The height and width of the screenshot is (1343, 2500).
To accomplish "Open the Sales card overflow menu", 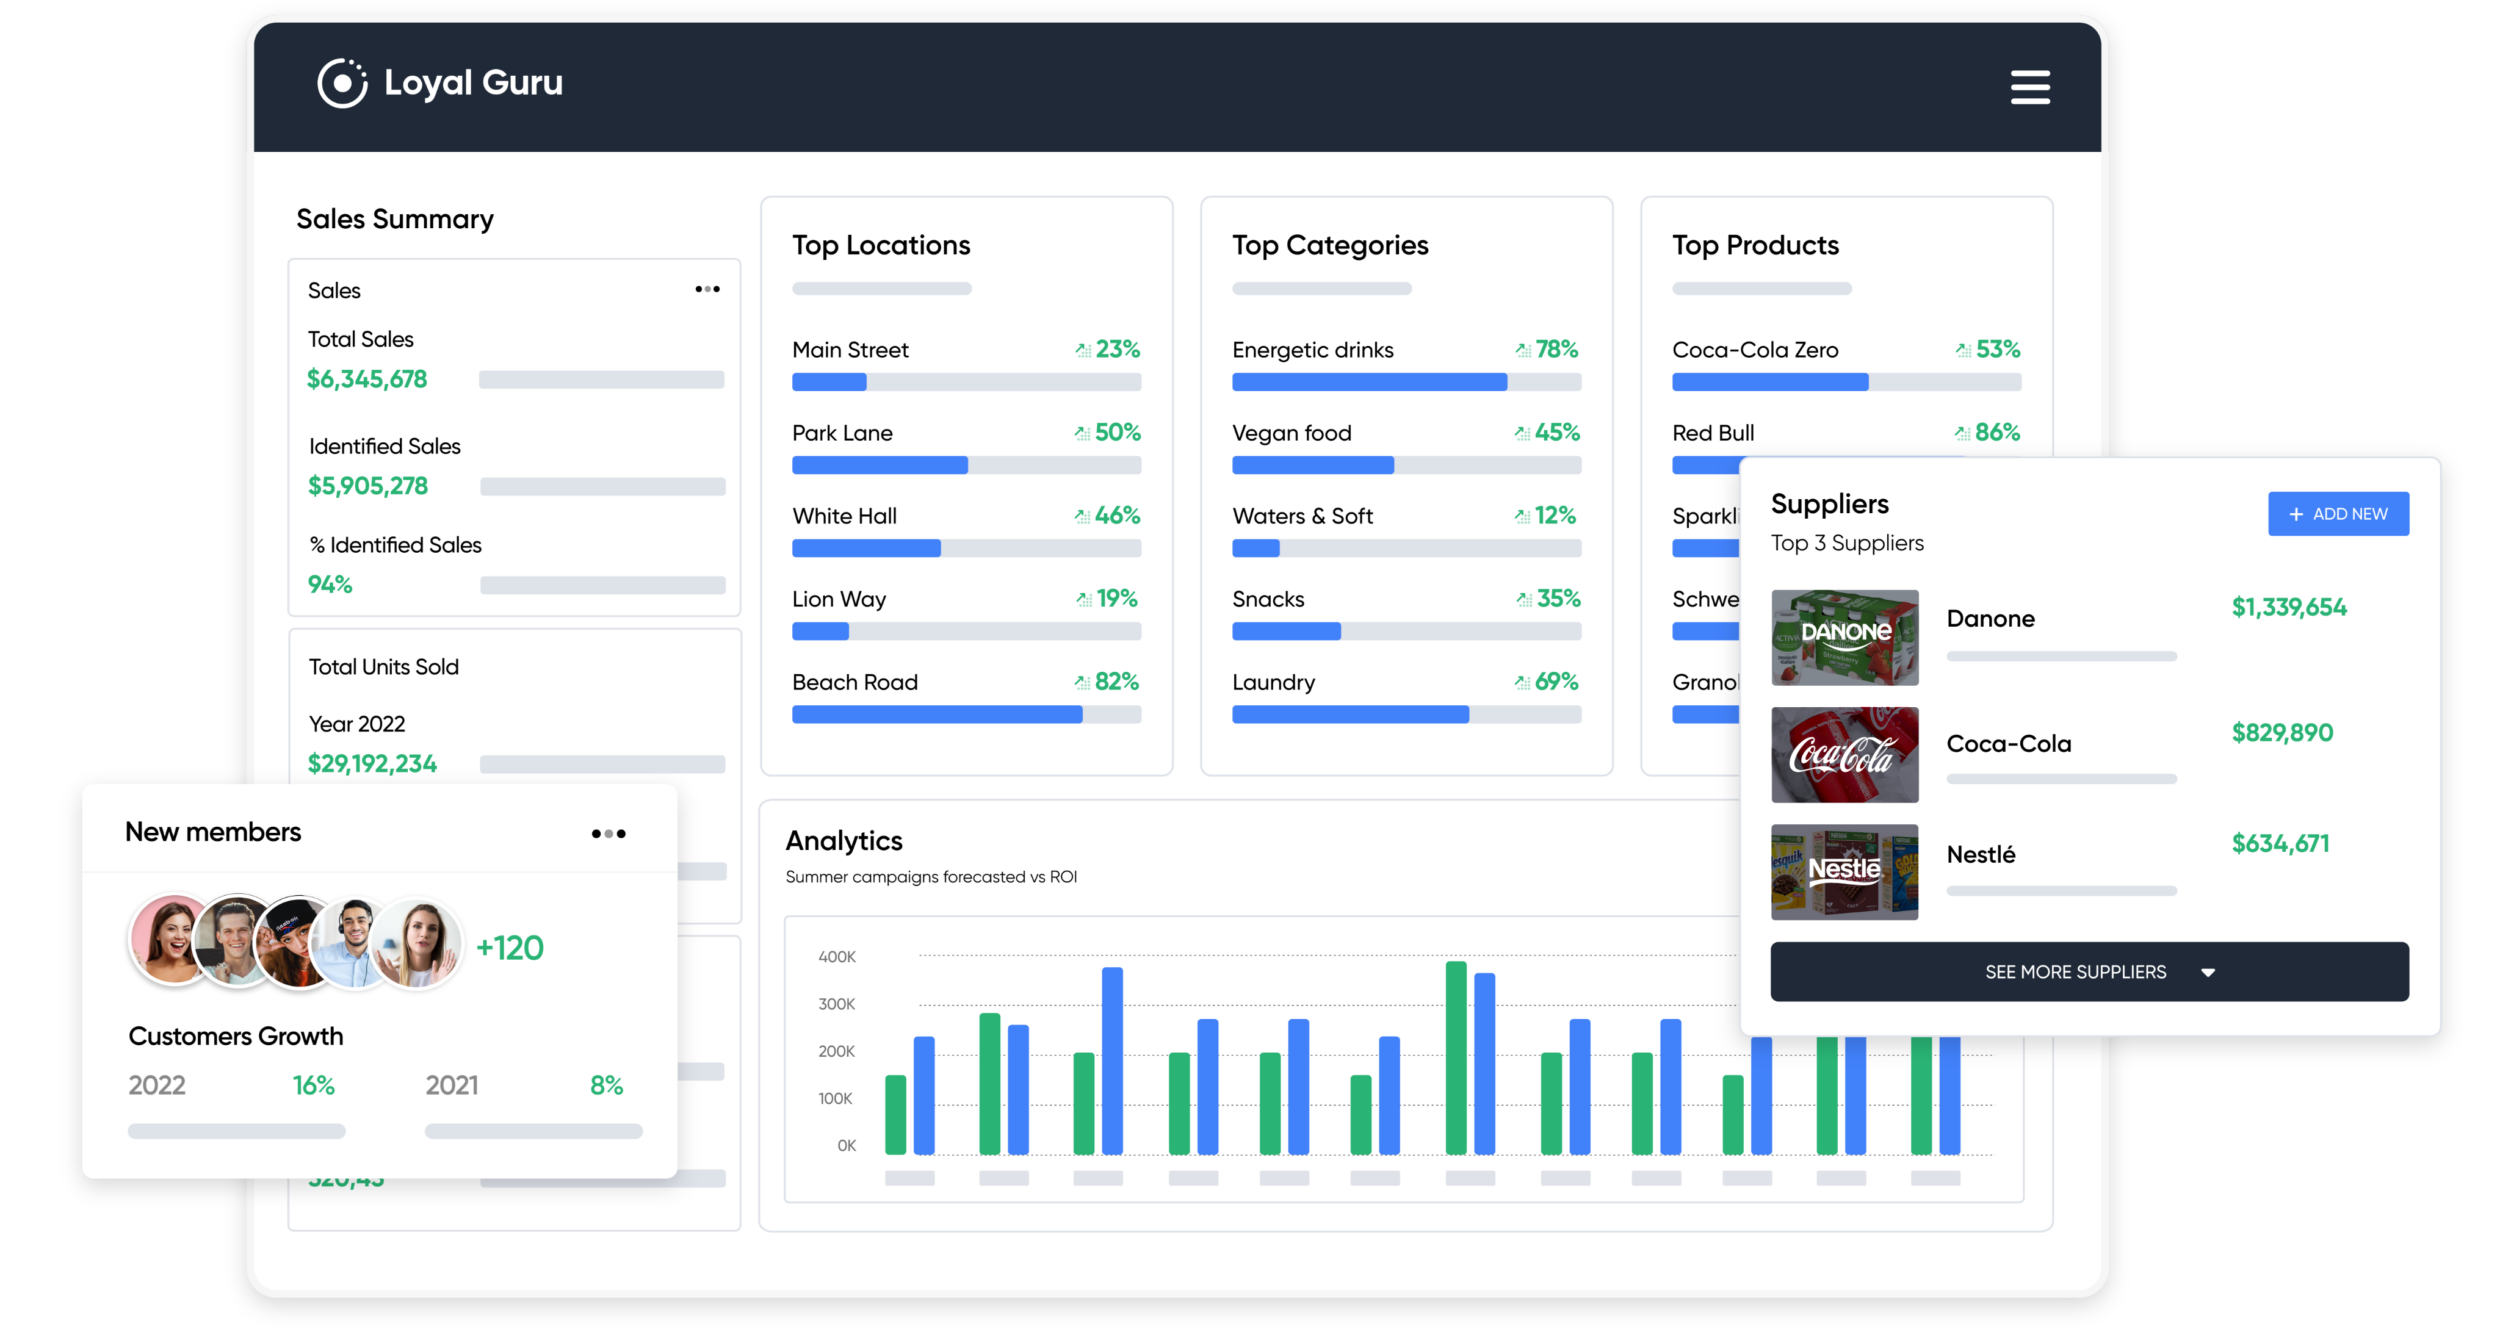I will click(708, 289).
